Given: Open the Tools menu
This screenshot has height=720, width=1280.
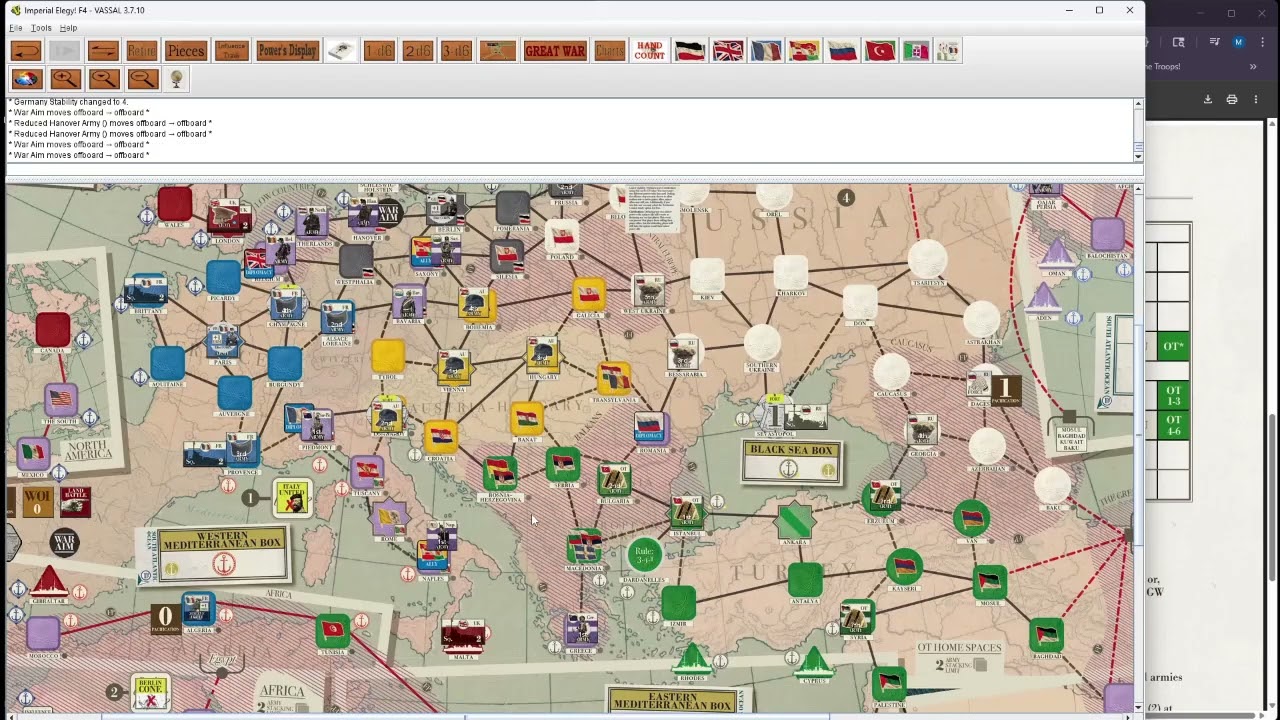Looking at the screenshot, I should click(41, 28).
